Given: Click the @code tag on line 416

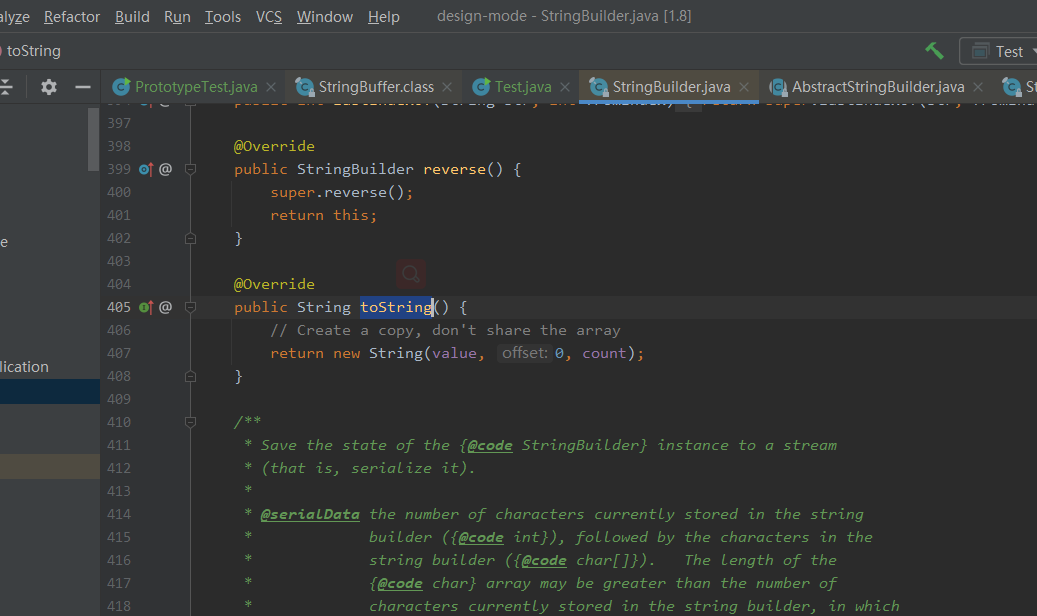Looking at the screenshot, I should tap(544, 560).
